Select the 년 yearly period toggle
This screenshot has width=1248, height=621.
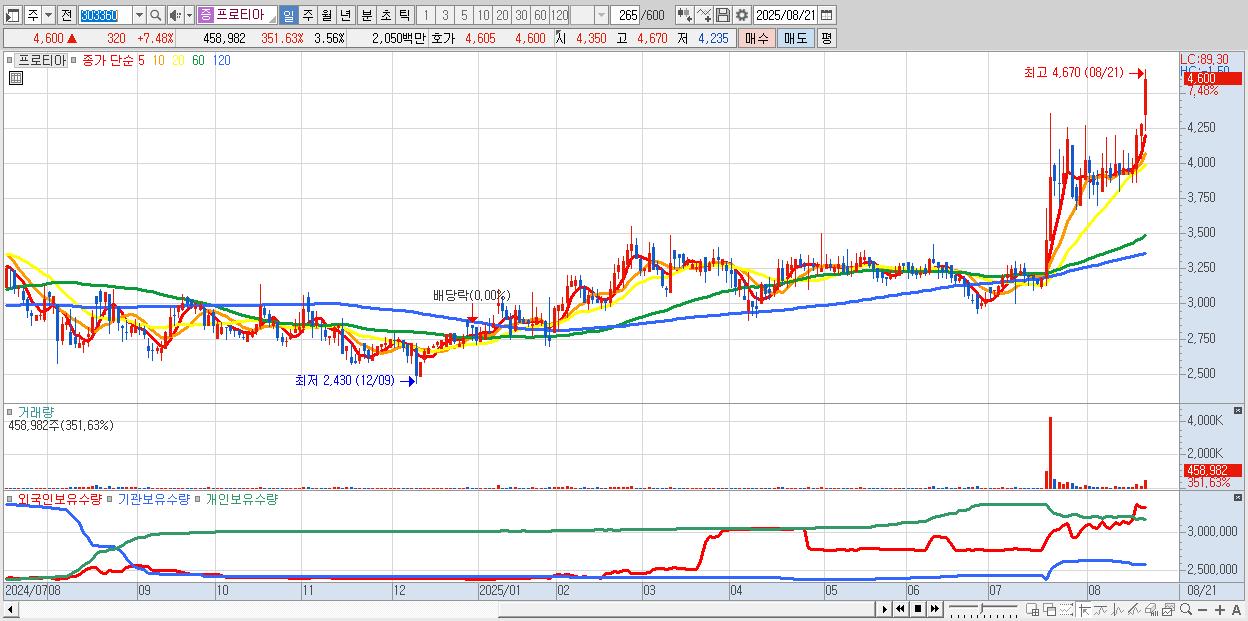(345, 15)
